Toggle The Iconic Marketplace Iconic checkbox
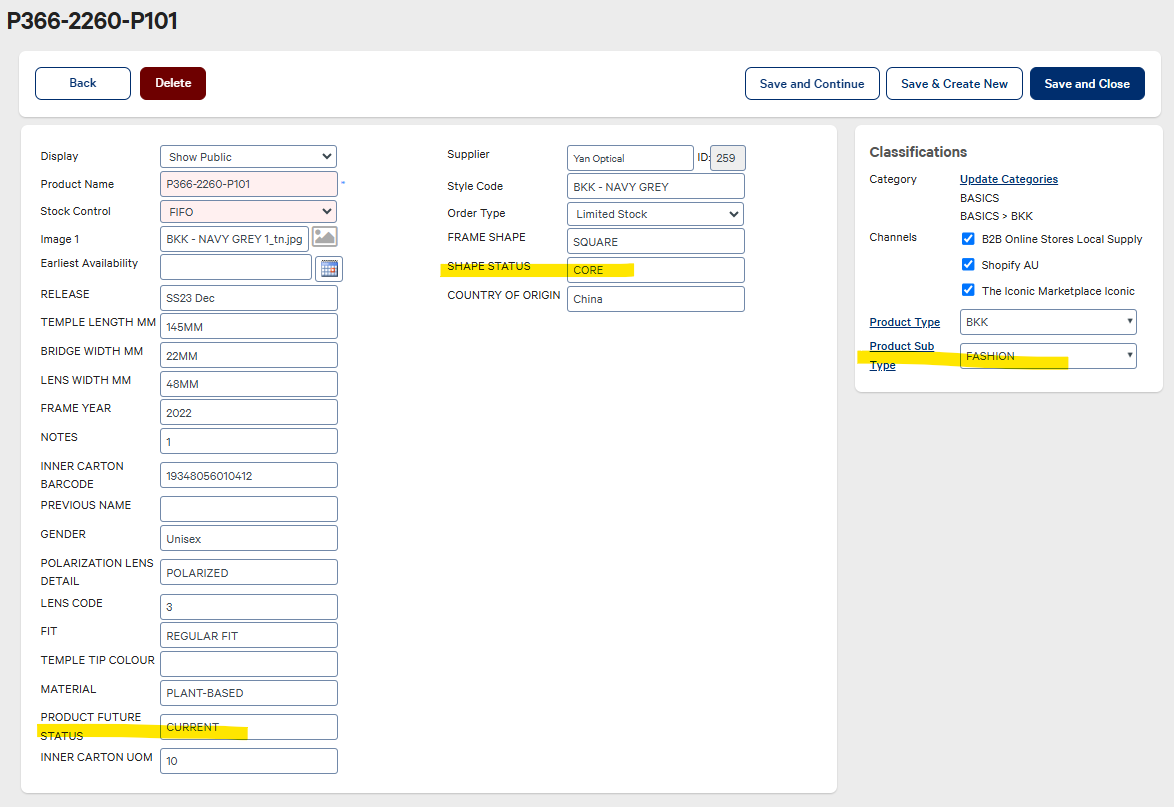This screenshot has height=807, width=1174. (x=967, y=290)
